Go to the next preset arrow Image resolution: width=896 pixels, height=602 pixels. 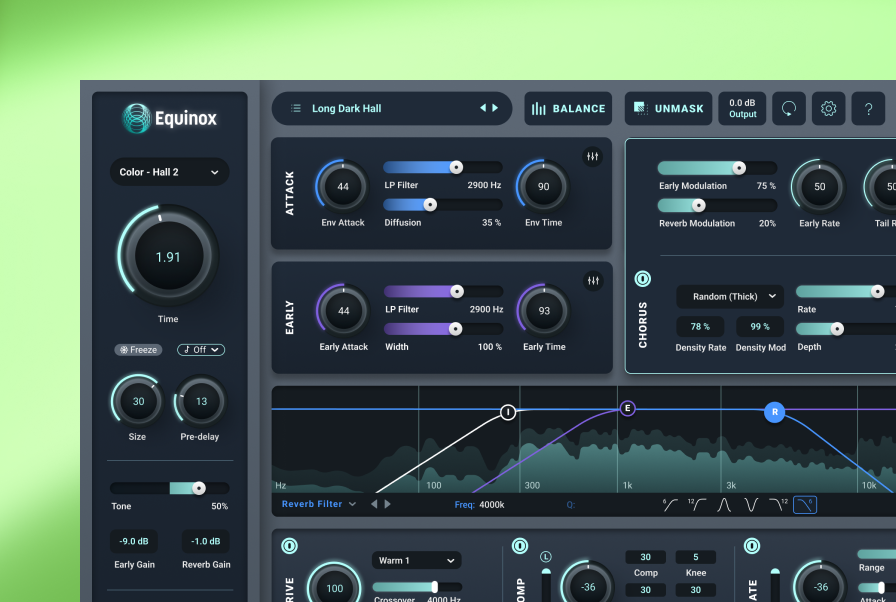[x=494, y=108]
